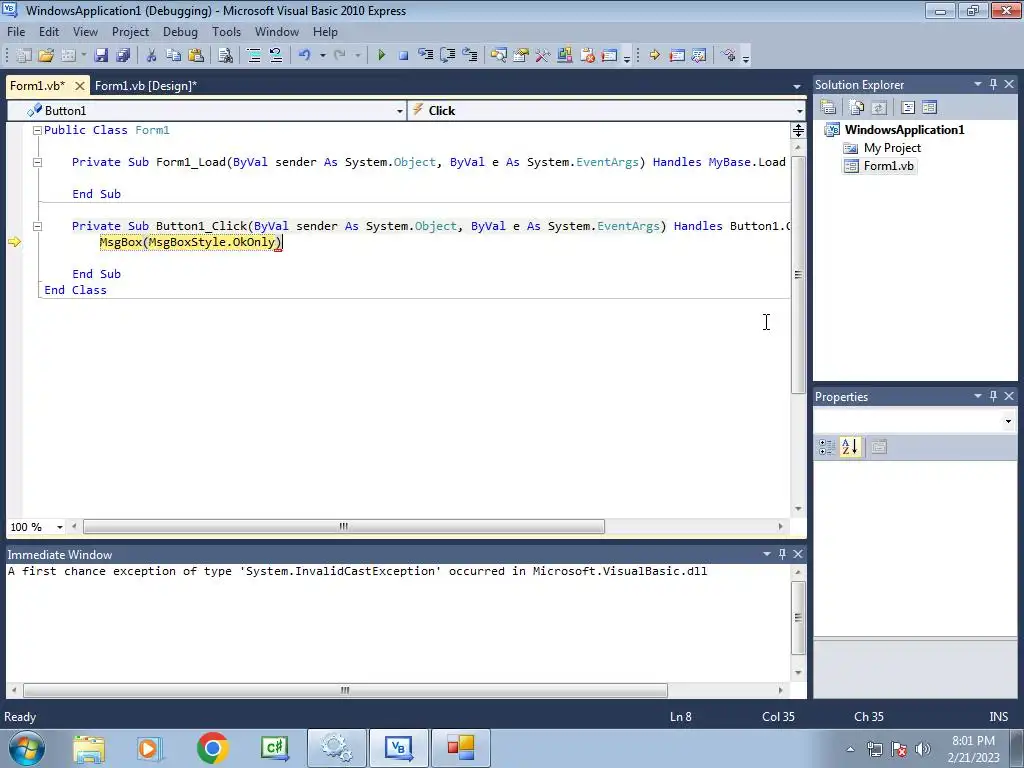Close the Form1.vb* editor tab
The image size is (1024, 768).
[x=80, y=86]
